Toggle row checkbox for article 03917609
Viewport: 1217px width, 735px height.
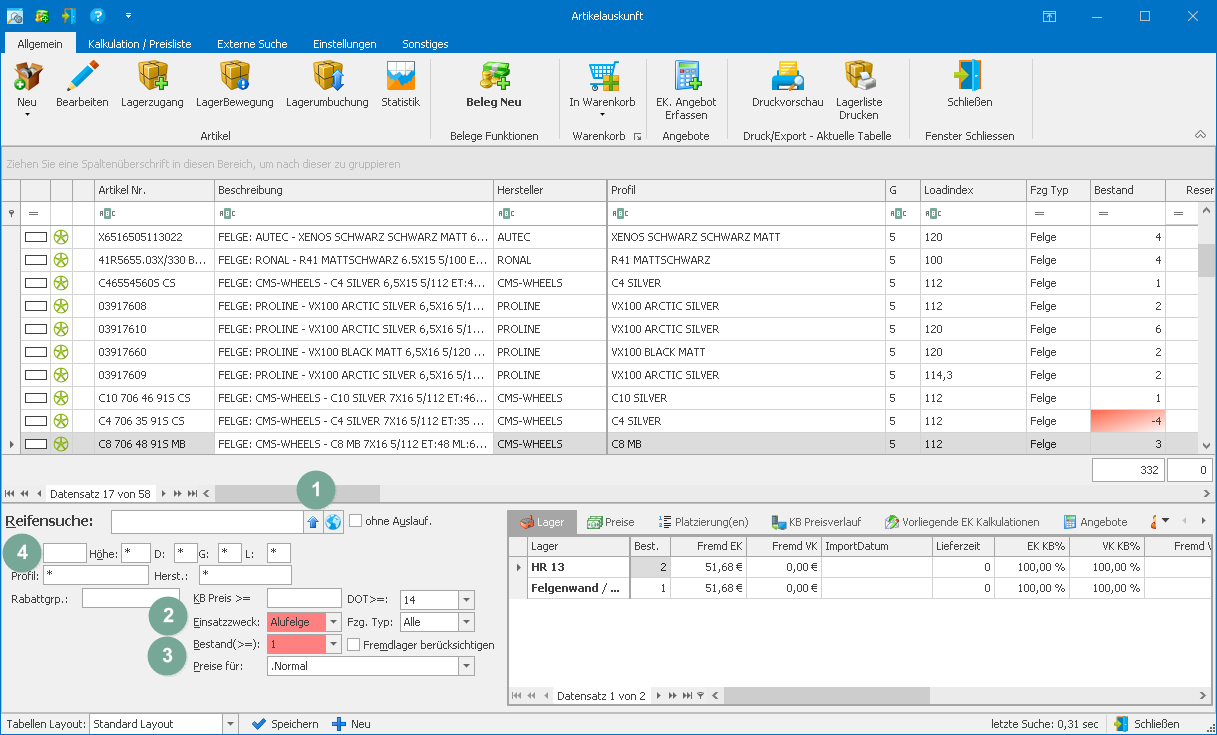tap(36, 375)
